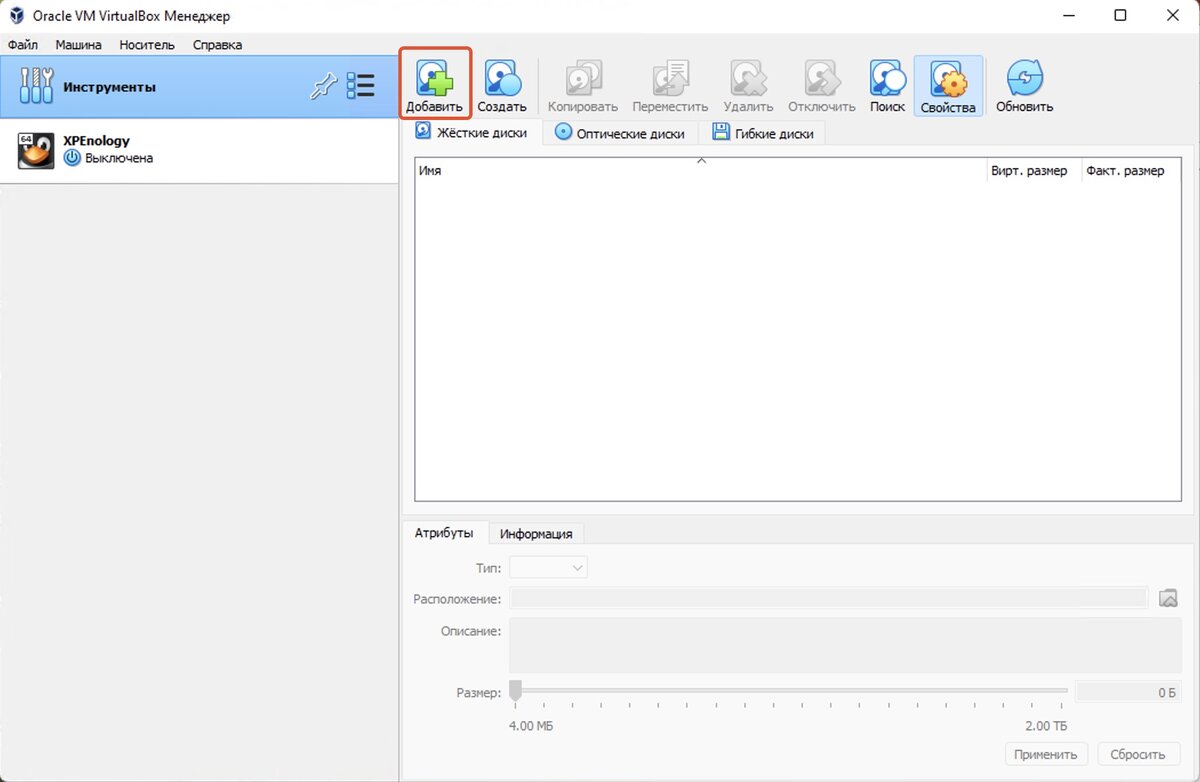The width and height of the screenshot is (1200, 782).
Task: Click the Копировать disk toolbar icon
Action: point(583,78)
